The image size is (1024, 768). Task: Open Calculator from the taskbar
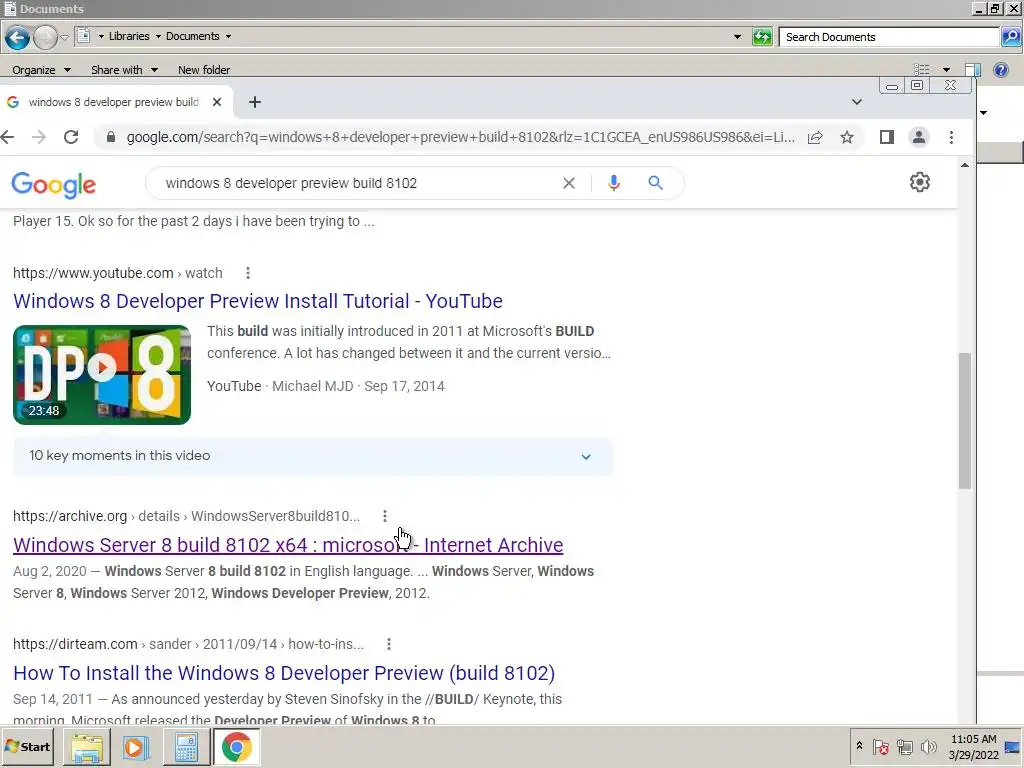(x=185, y=748)
